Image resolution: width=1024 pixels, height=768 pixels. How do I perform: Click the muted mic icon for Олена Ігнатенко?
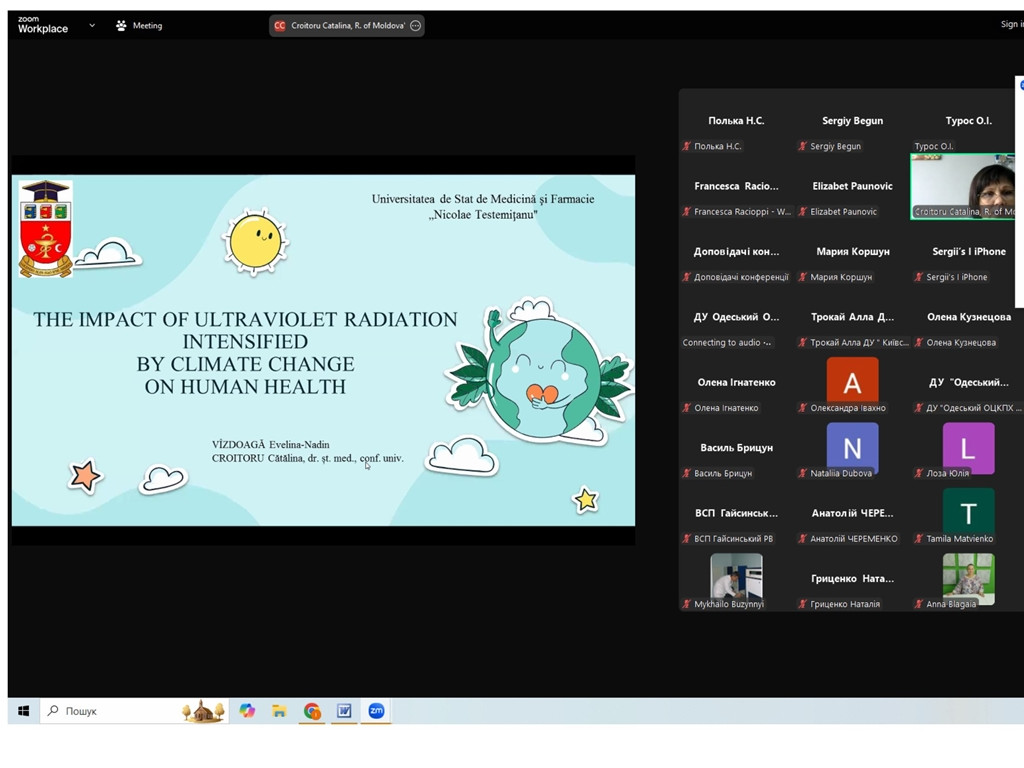tap(686, 408)
